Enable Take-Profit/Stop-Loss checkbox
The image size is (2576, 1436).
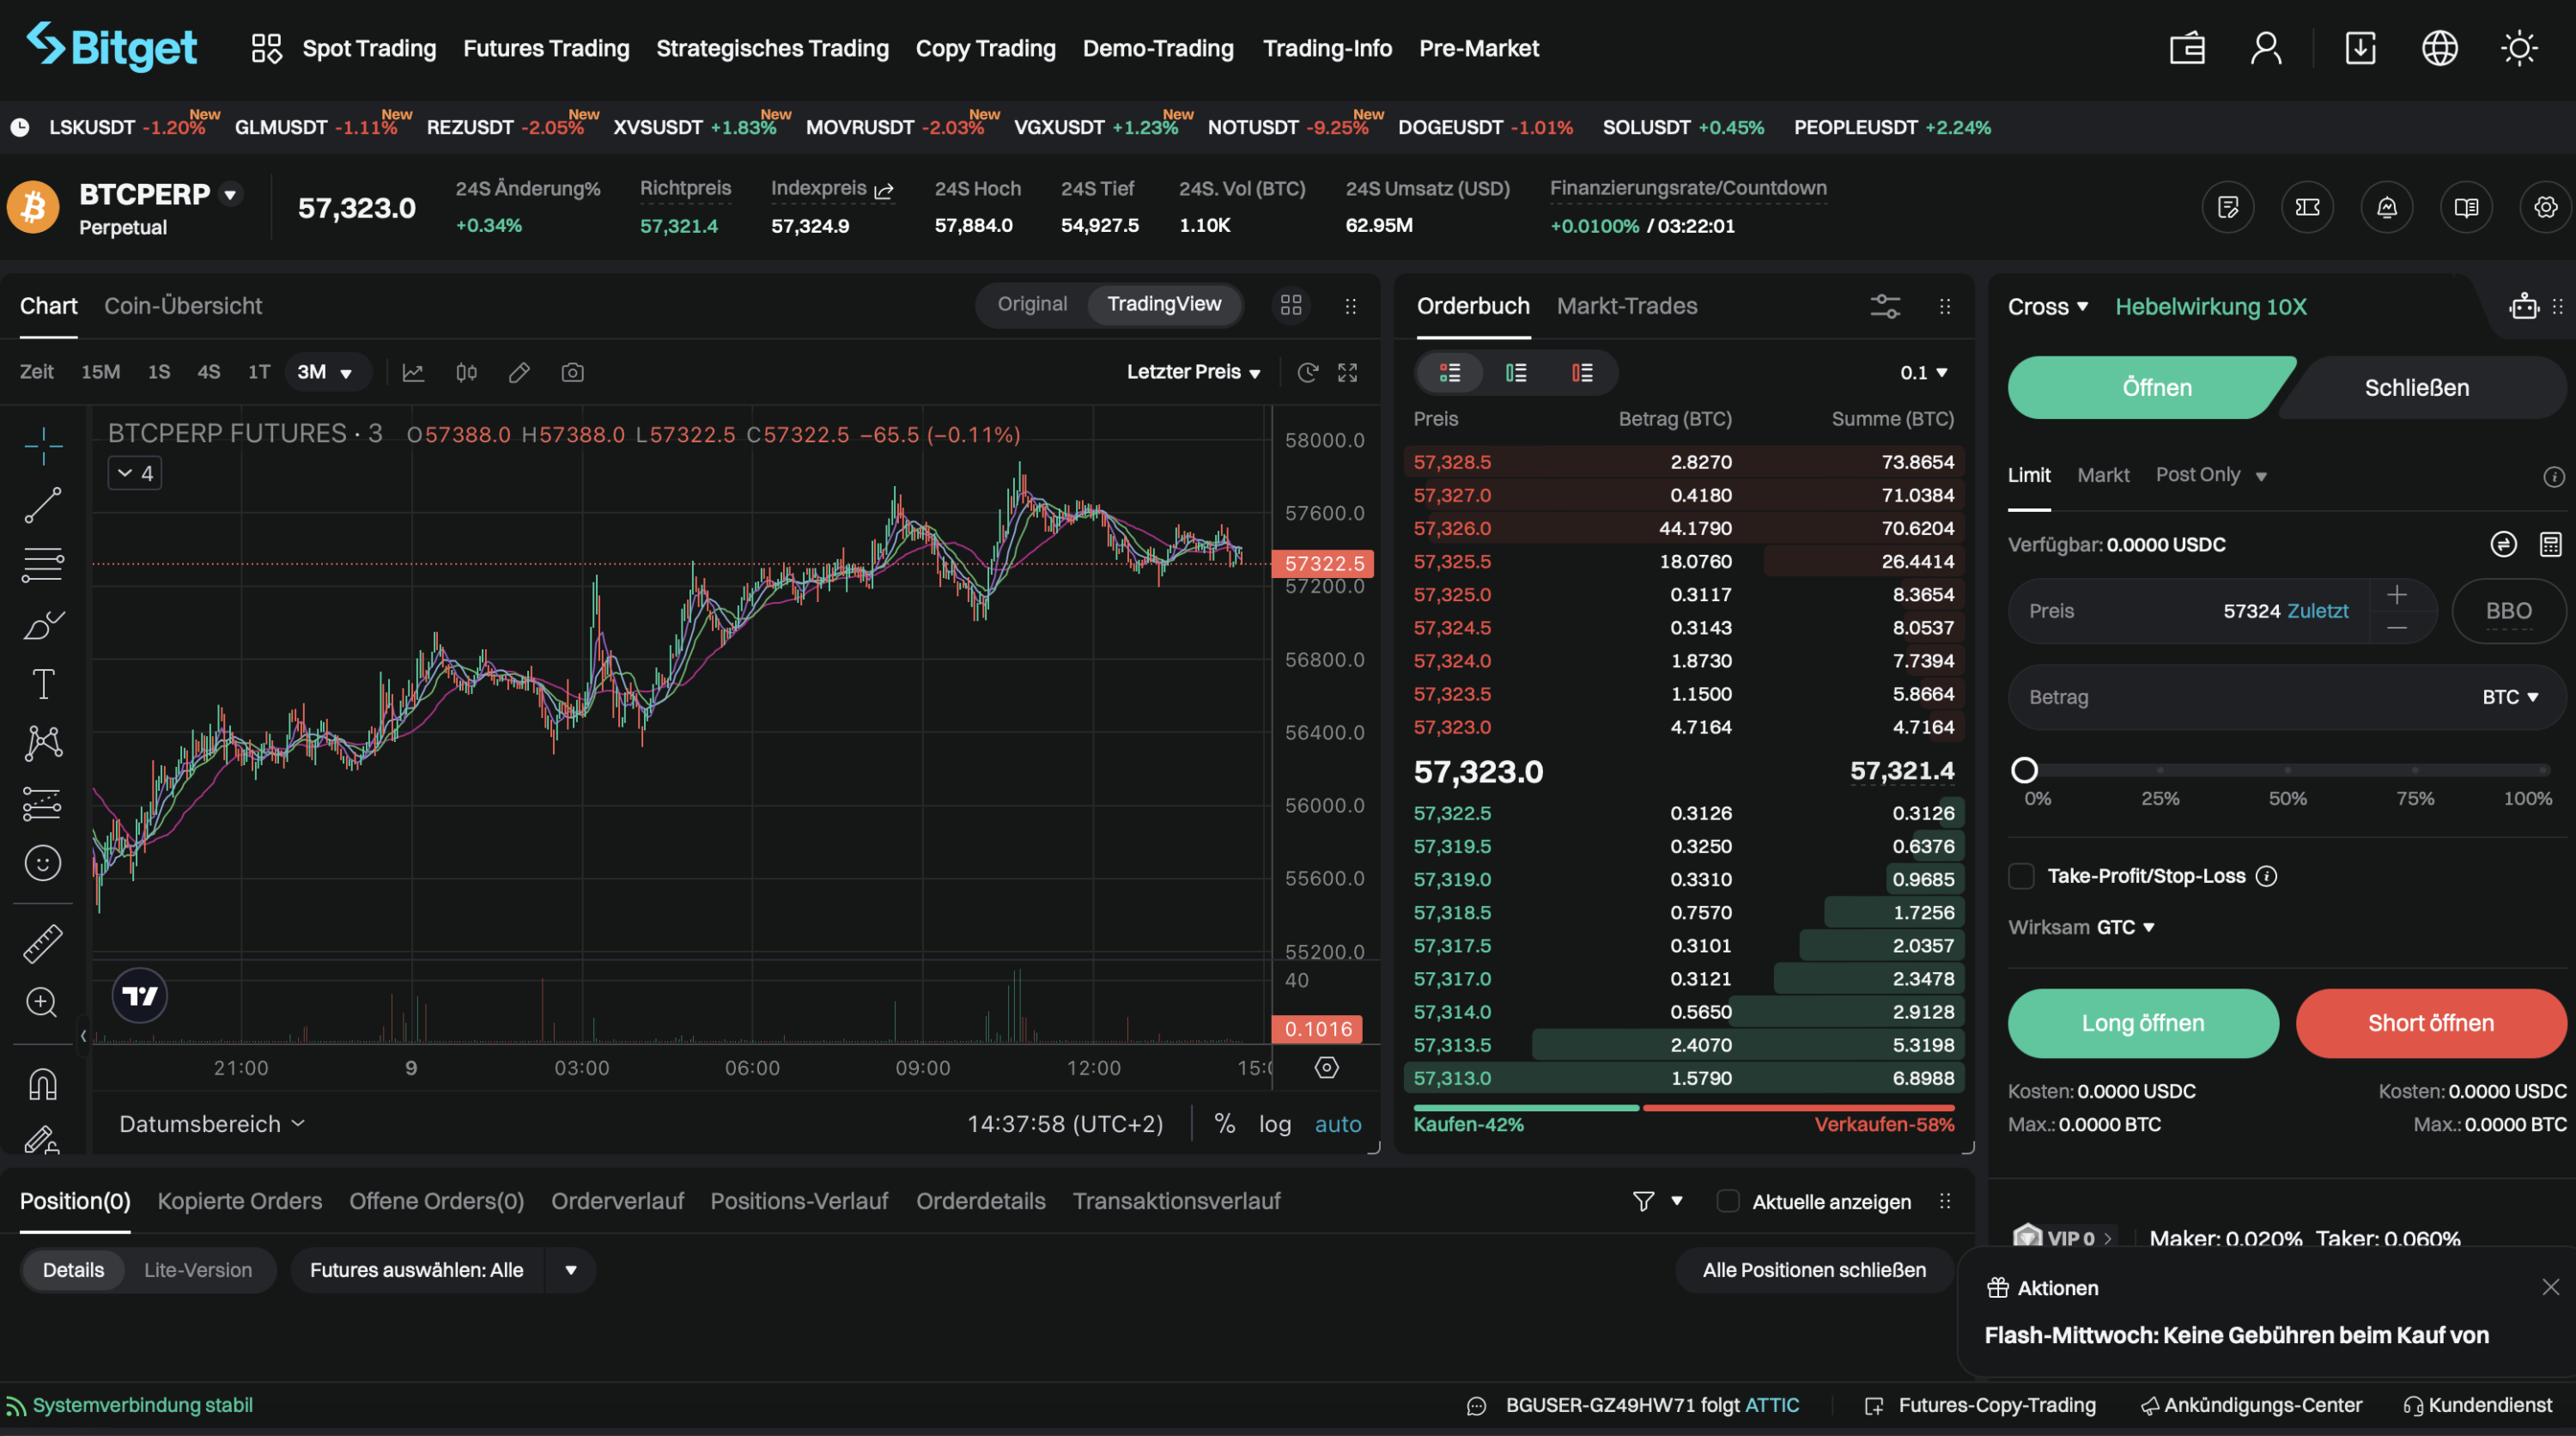tap(2021, 876)
